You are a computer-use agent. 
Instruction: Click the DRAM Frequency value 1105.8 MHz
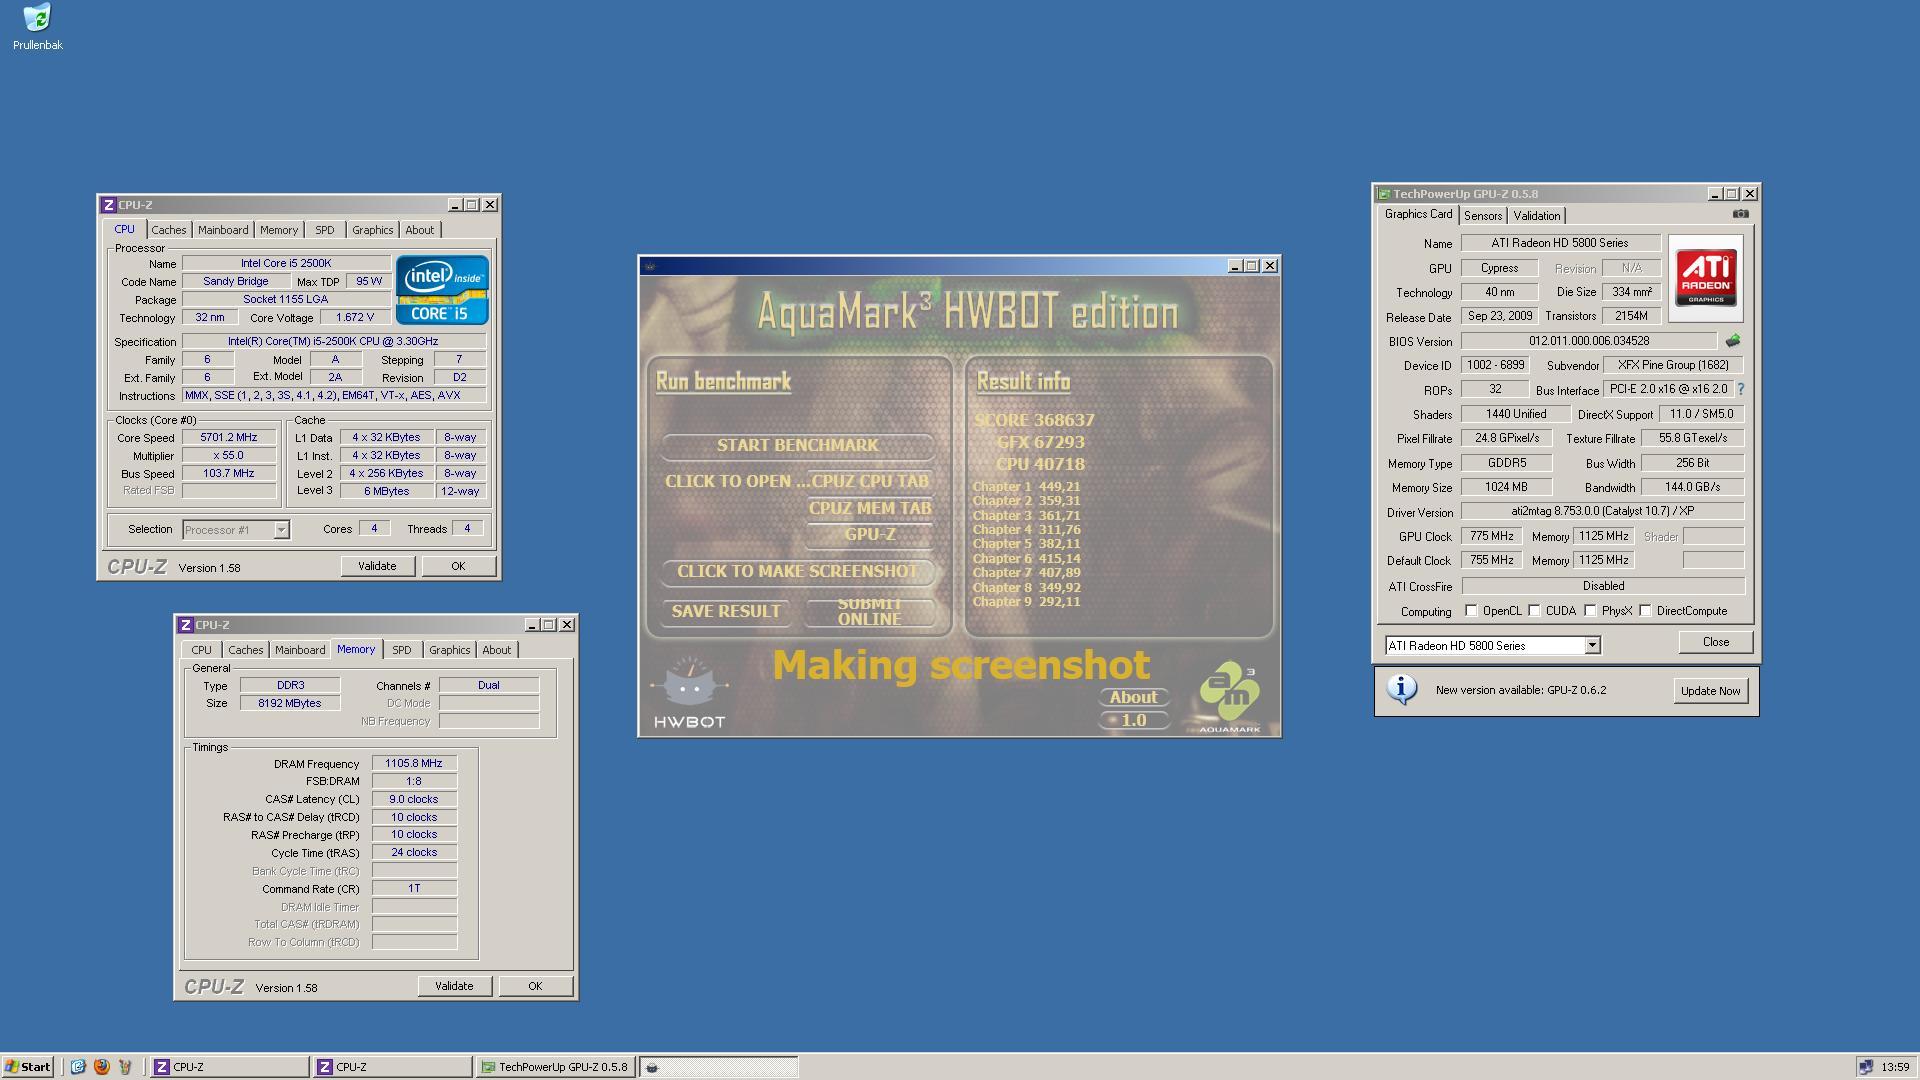click(414, 764)
